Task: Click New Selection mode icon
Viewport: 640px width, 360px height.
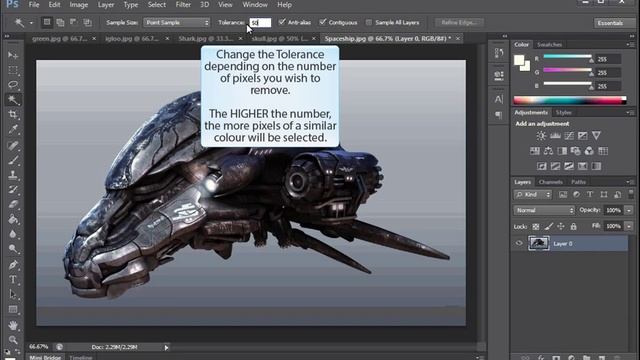Action: pos(47,22)
